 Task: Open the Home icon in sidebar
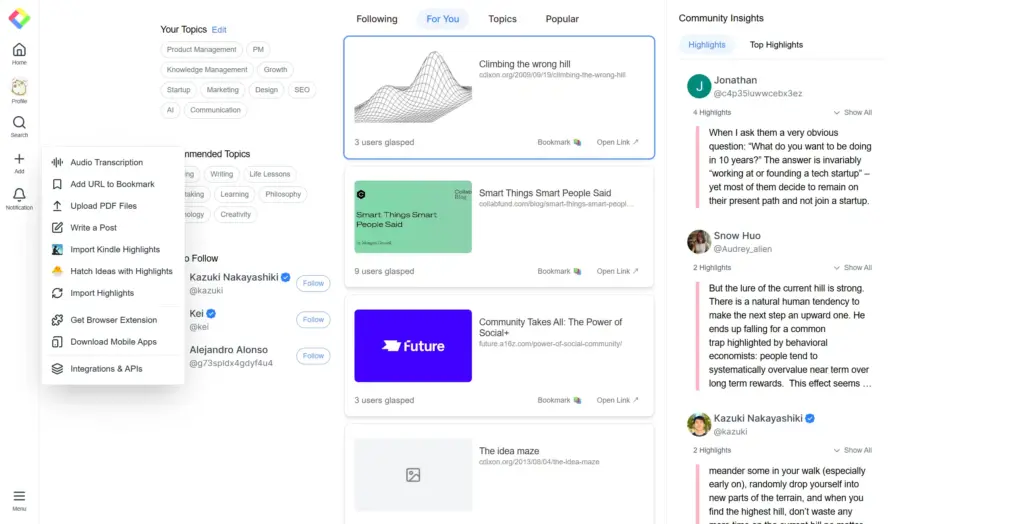19,50
